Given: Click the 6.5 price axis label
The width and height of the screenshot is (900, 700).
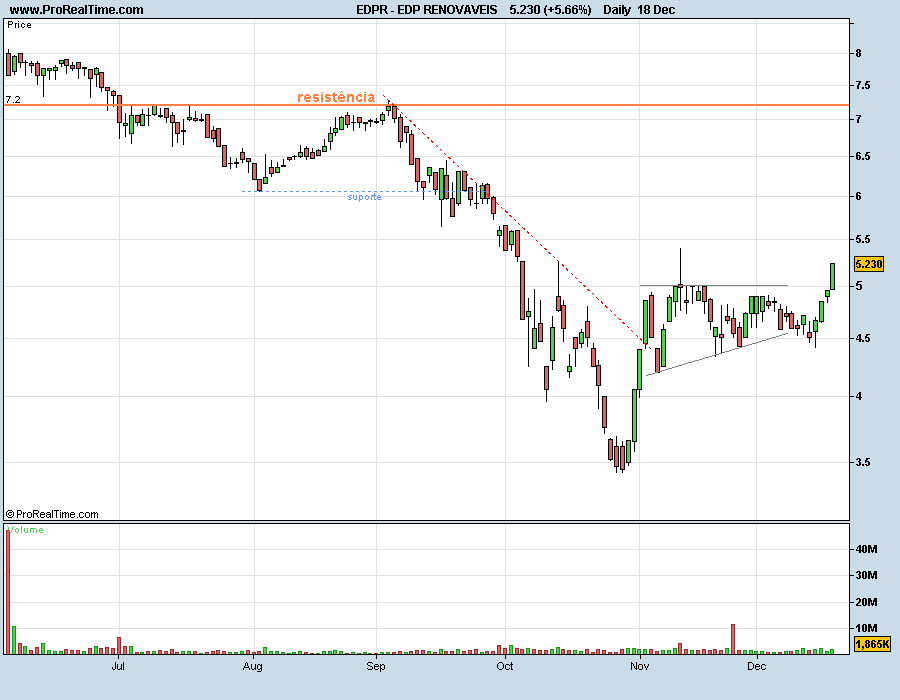Looking at the screenshot, I should [x=863, y=157].
